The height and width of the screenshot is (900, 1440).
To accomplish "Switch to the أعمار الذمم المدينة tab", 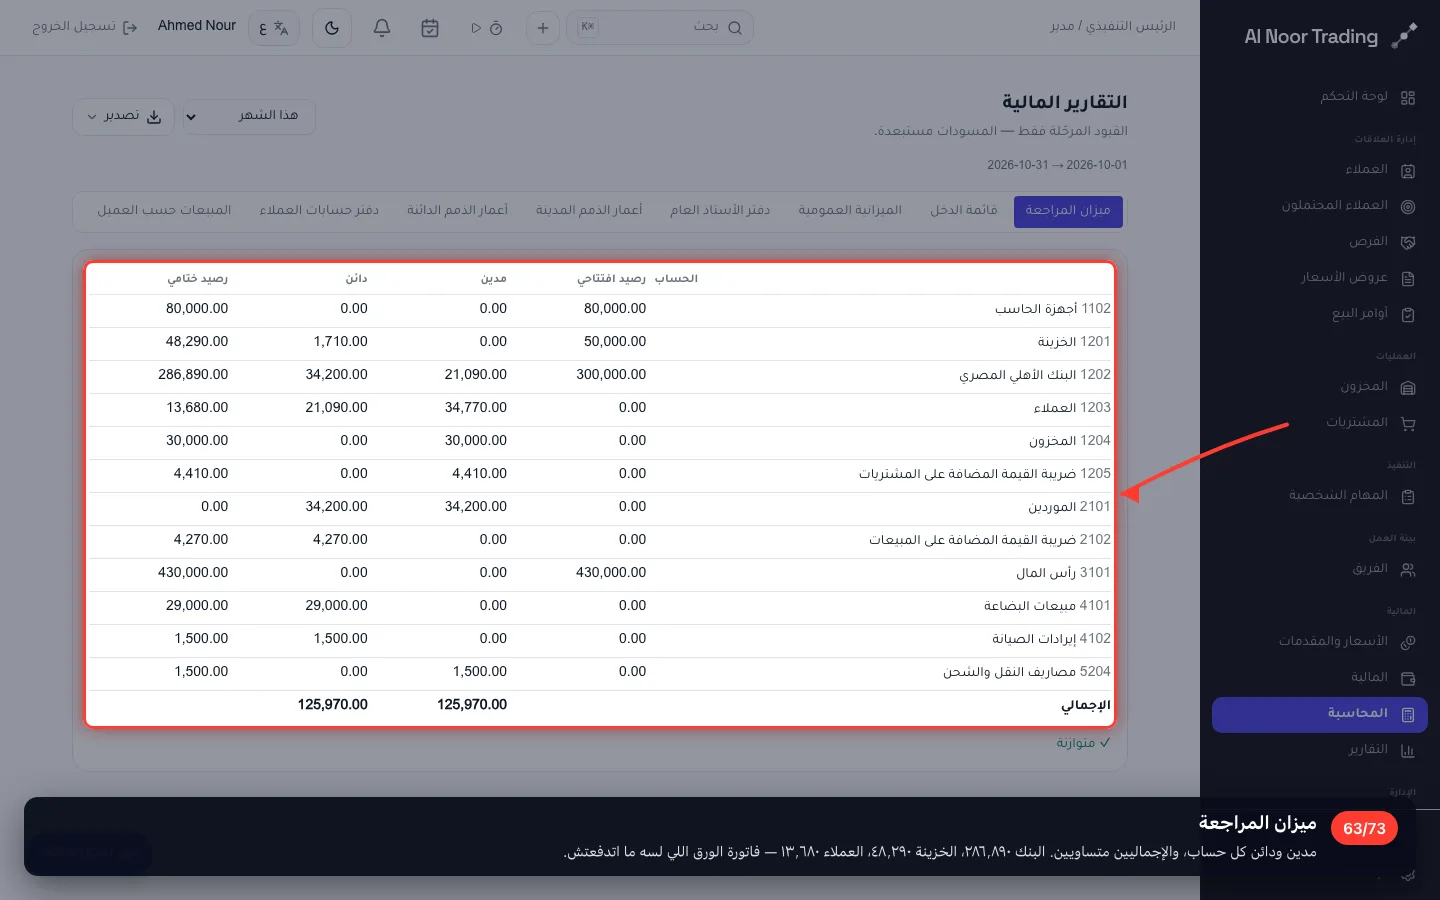I will click(x=589, y=210).
